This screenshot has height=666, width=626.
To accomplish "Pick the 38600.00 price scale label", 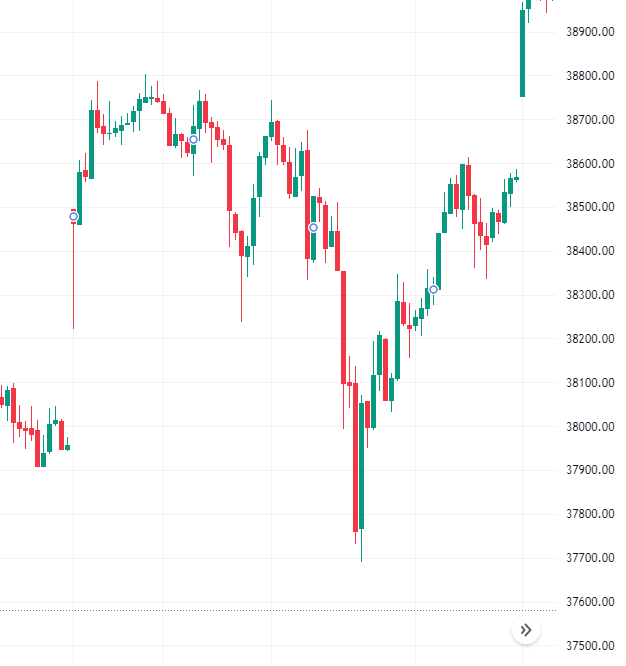I will tap(589, 164).
